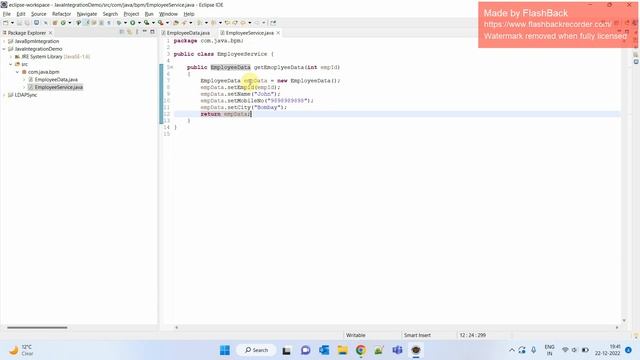Viewport: 640px width, 360px height.
Task: Open the External Tools dropdown arrow
Action: [167, 23]
